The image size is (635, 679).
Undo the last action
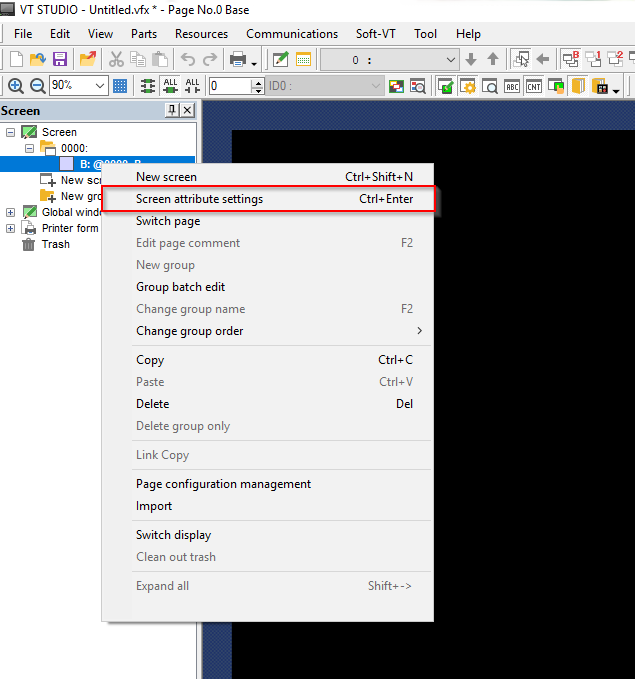pos(188,59)
